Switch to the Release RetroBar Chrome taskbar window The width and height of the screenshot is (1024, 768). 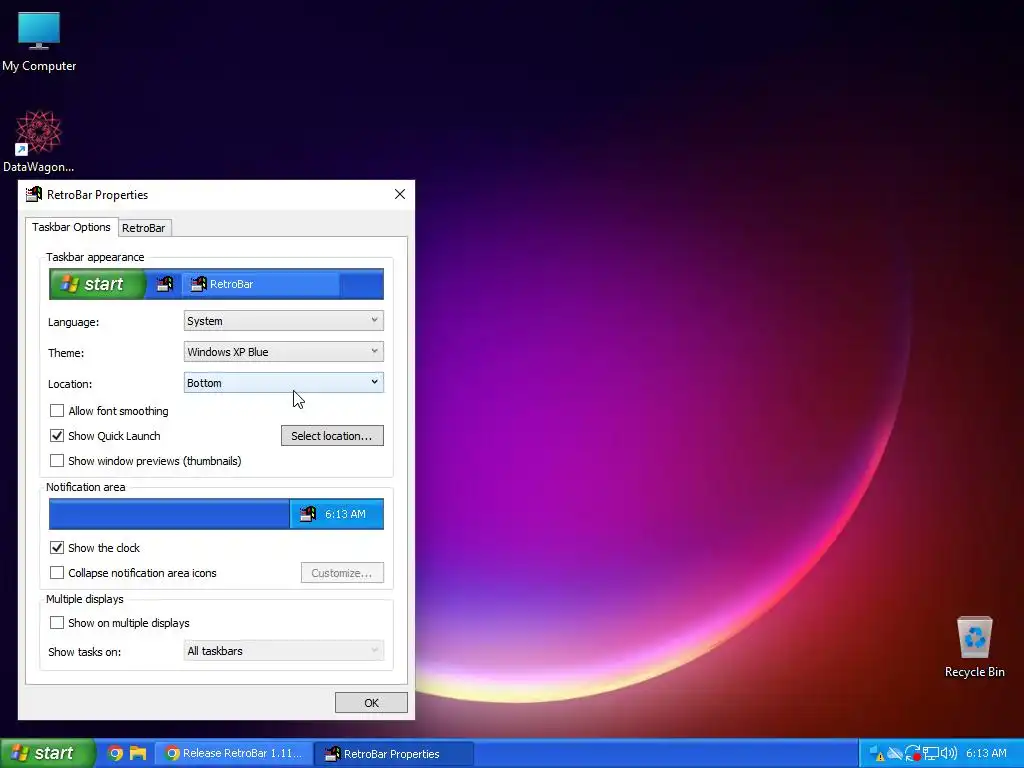pos(234,754)
